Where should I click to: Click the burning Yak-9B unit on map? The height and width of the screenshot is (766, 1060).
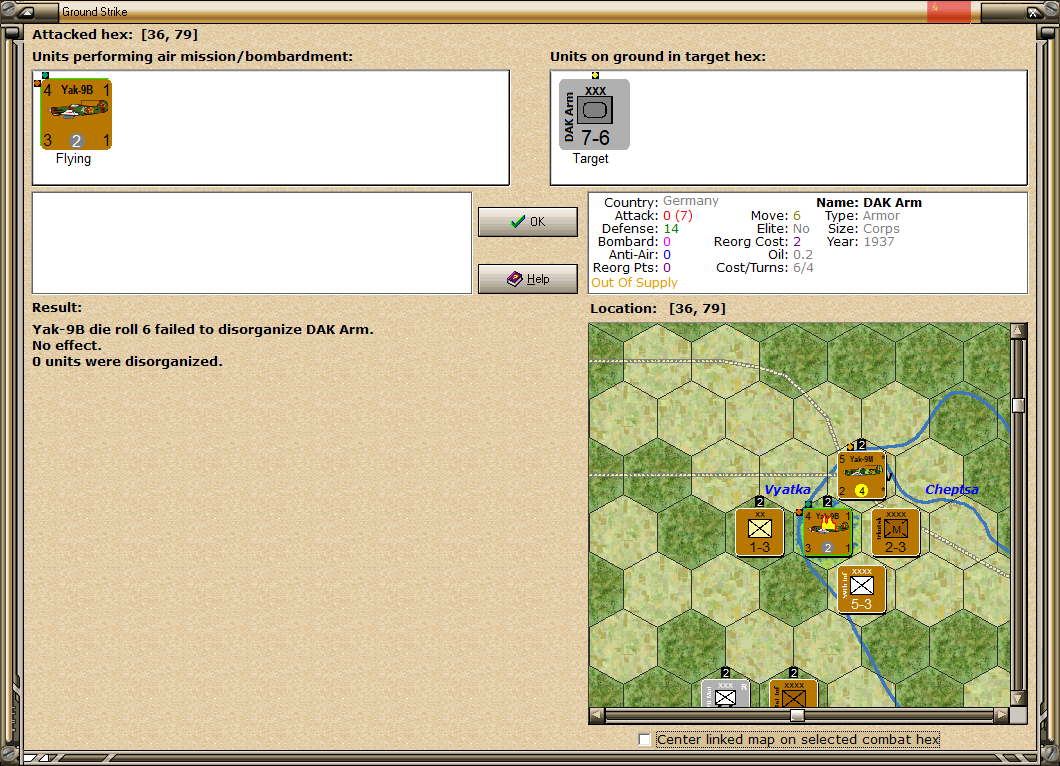pos(827,532)
